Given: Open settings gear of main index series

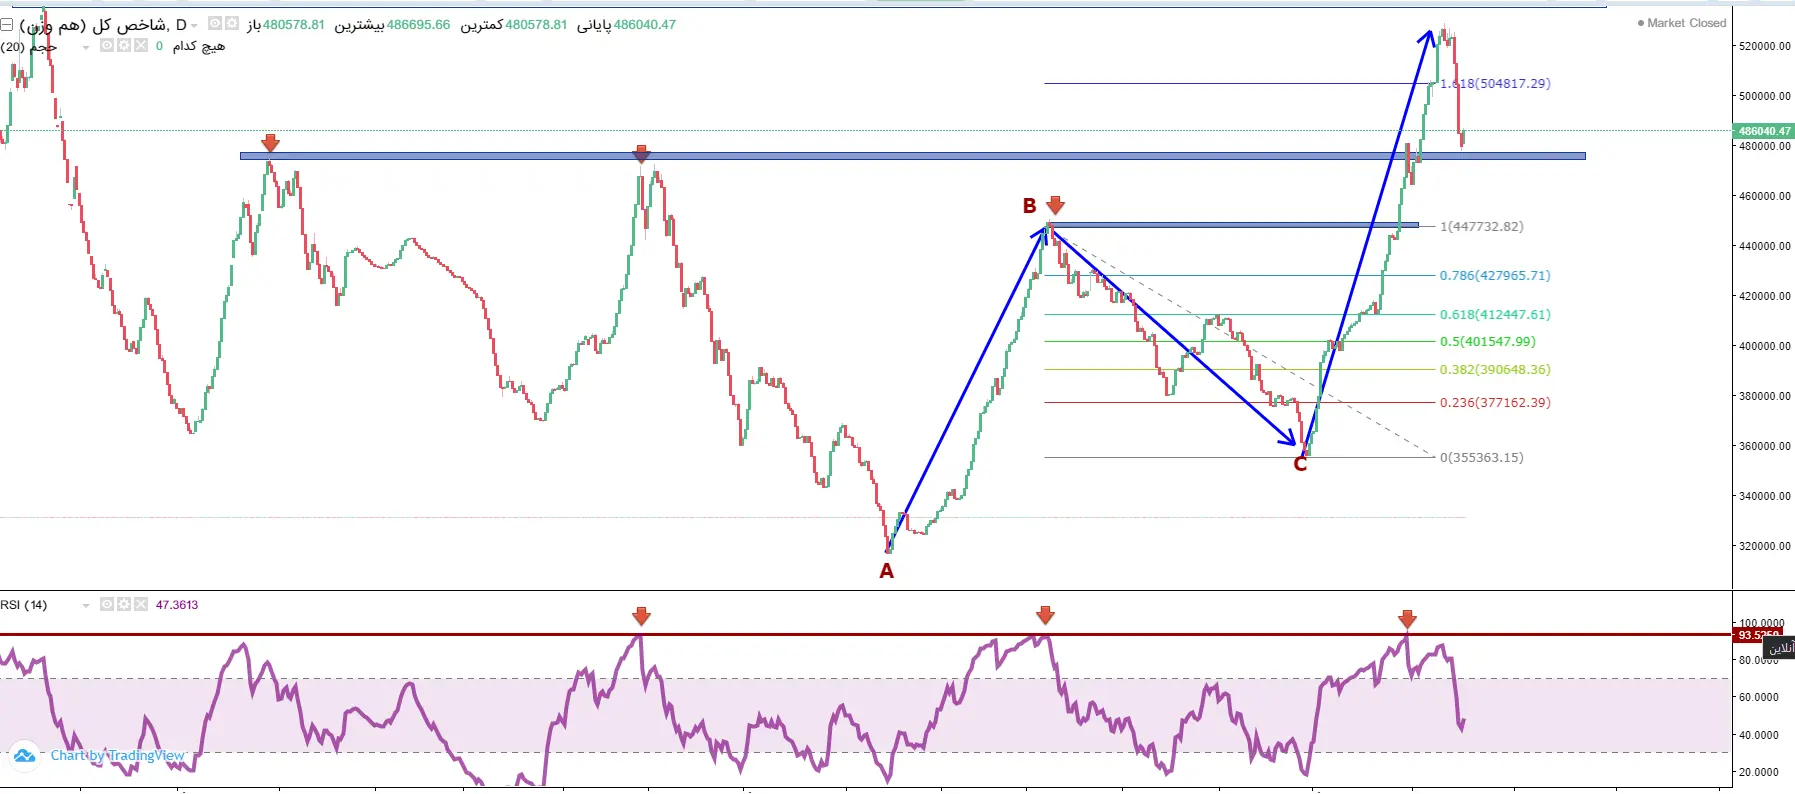Looking at the screenshot, I should pyautogui.click(x=232, y=23).
